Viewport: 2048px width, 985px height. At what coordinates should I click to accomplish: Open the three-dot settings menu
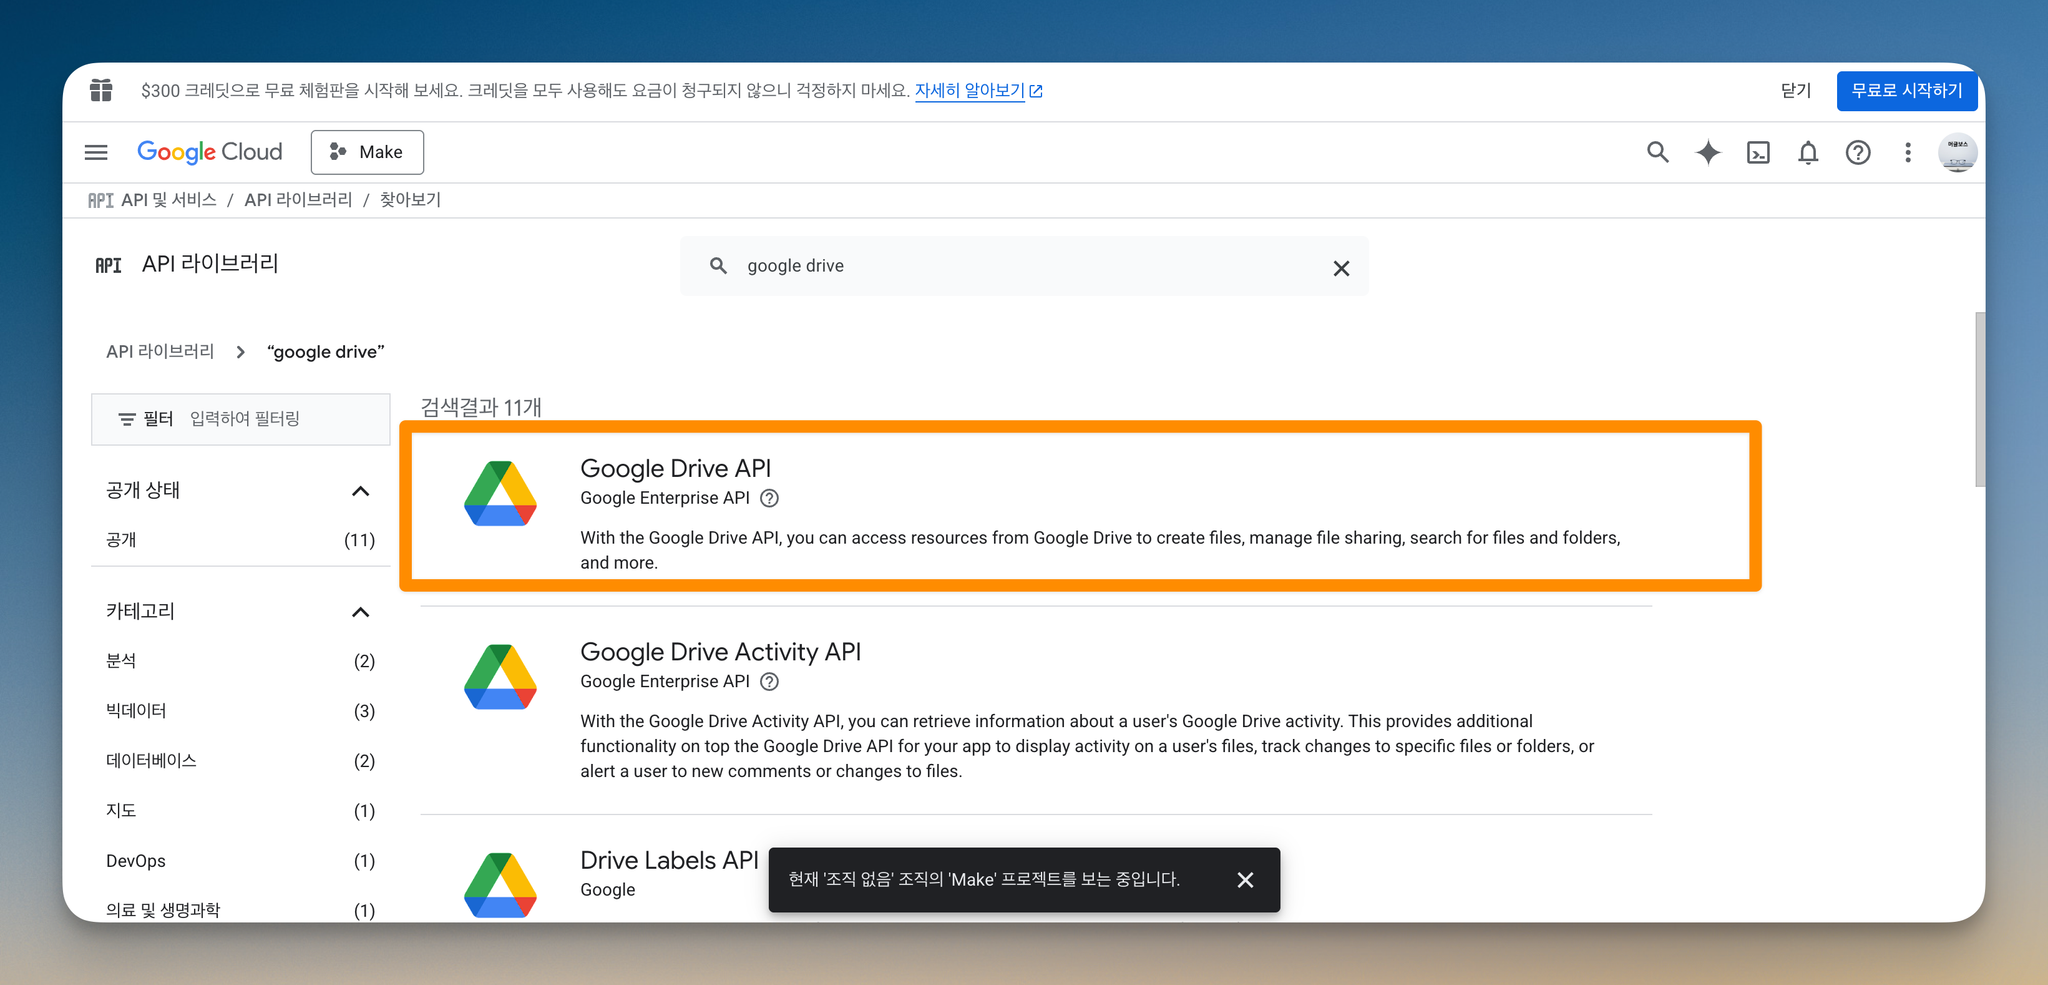pyautogui.click(x=1908, y=152)
